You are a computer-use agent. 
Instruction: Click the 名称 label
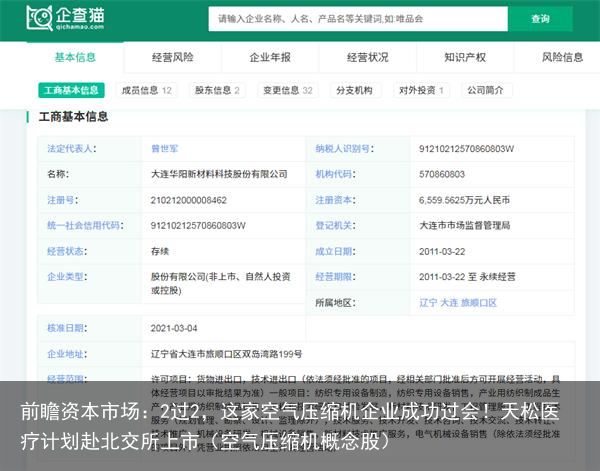(x=58, y=174)
